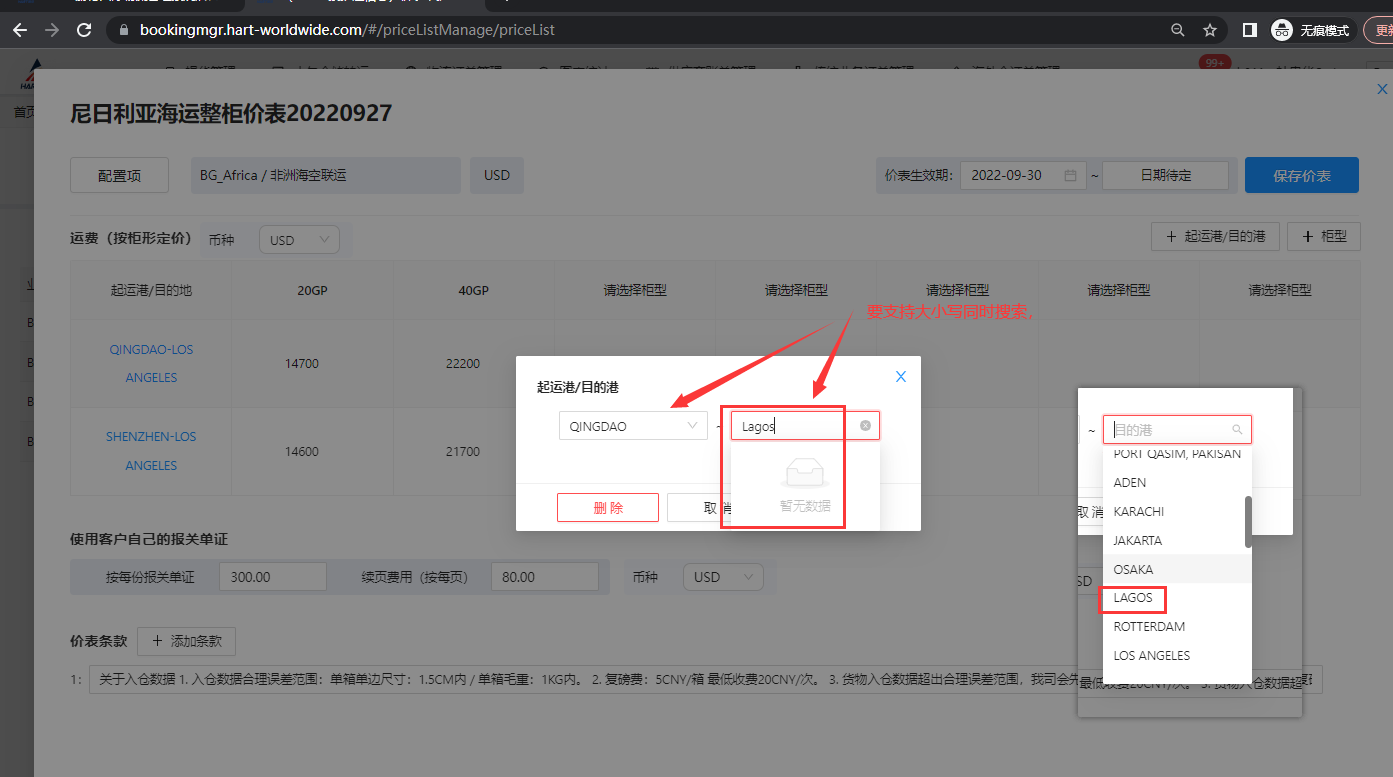Select LAGOS from the port list

[1133, 598]
